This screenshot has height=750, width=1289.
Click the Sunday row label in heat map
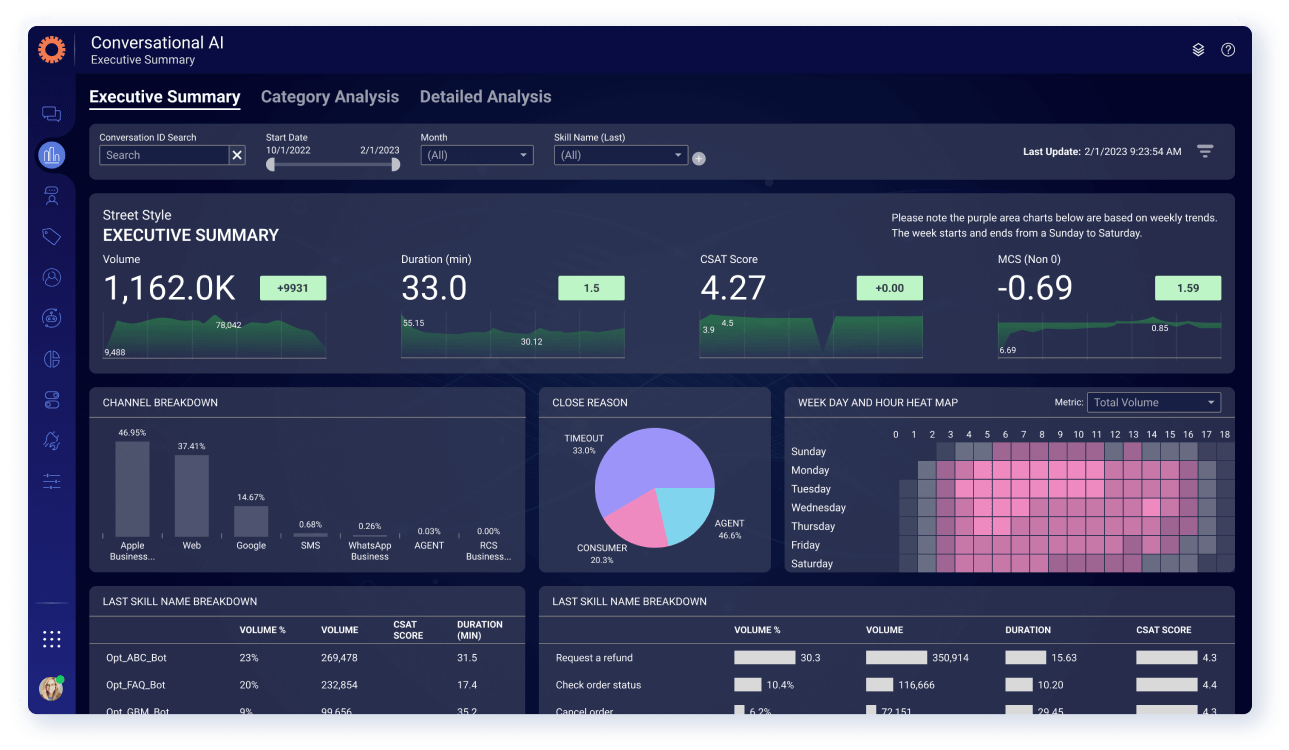pyautogui.click(x=808, y=451)
